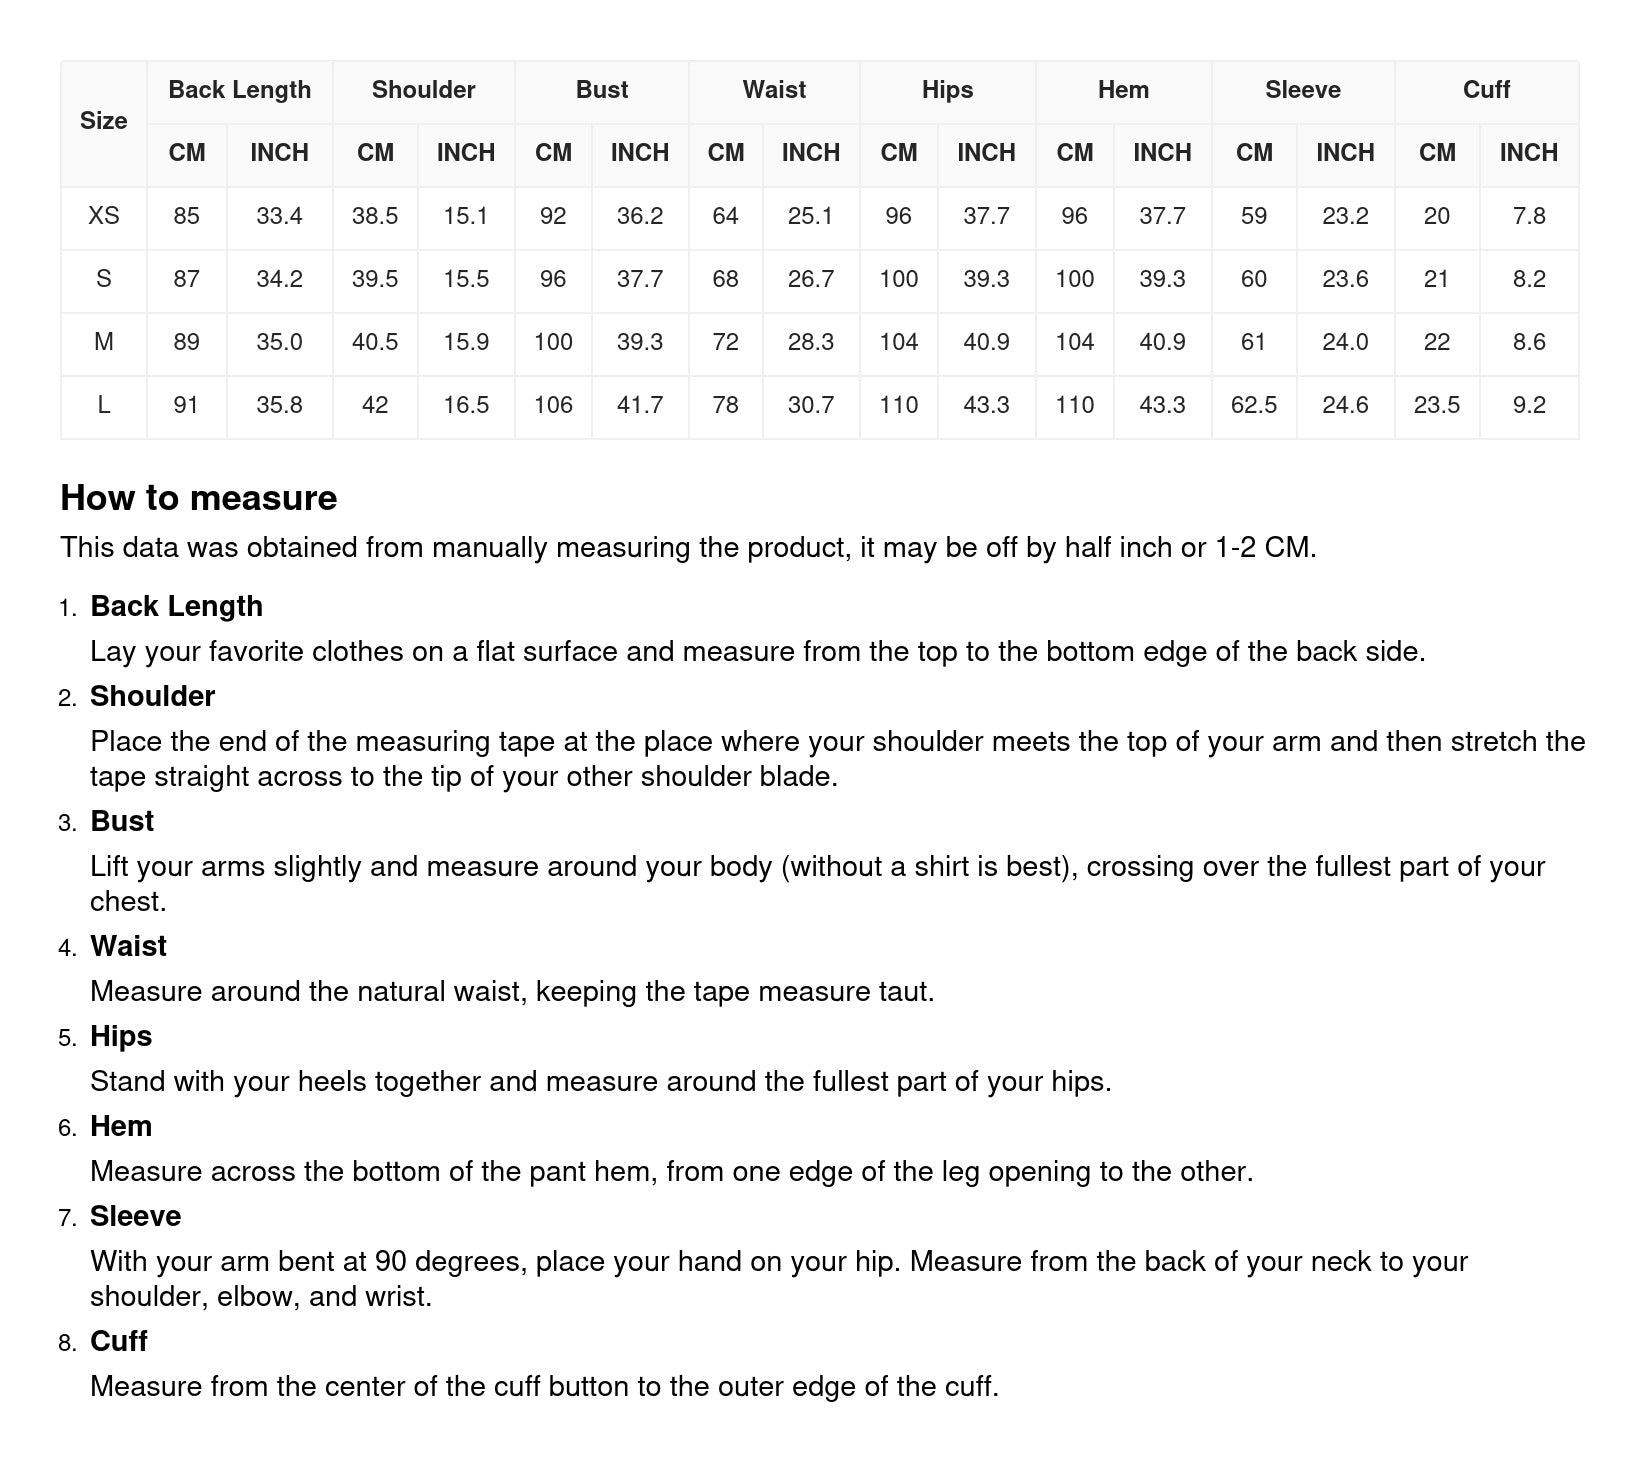Viewport: 1640px width, 1467px height.
Task: Click the Bust header in the table
Action: coord(601,90)
